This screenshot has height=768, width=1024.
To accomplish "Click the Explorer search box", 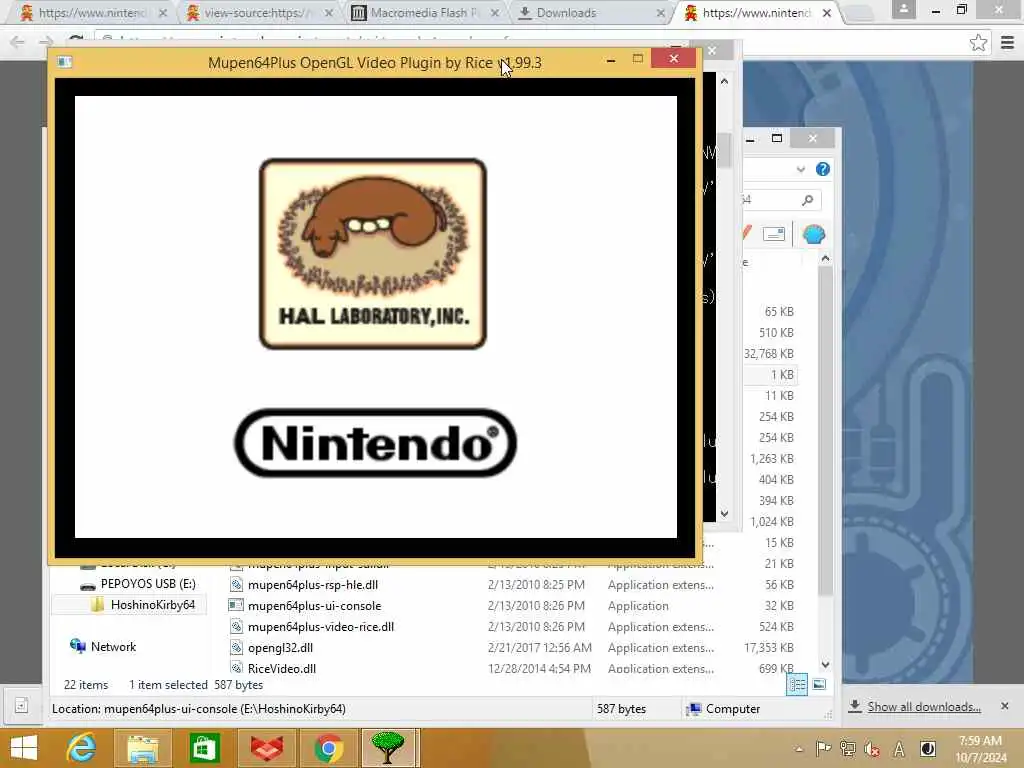I will 782,200.
